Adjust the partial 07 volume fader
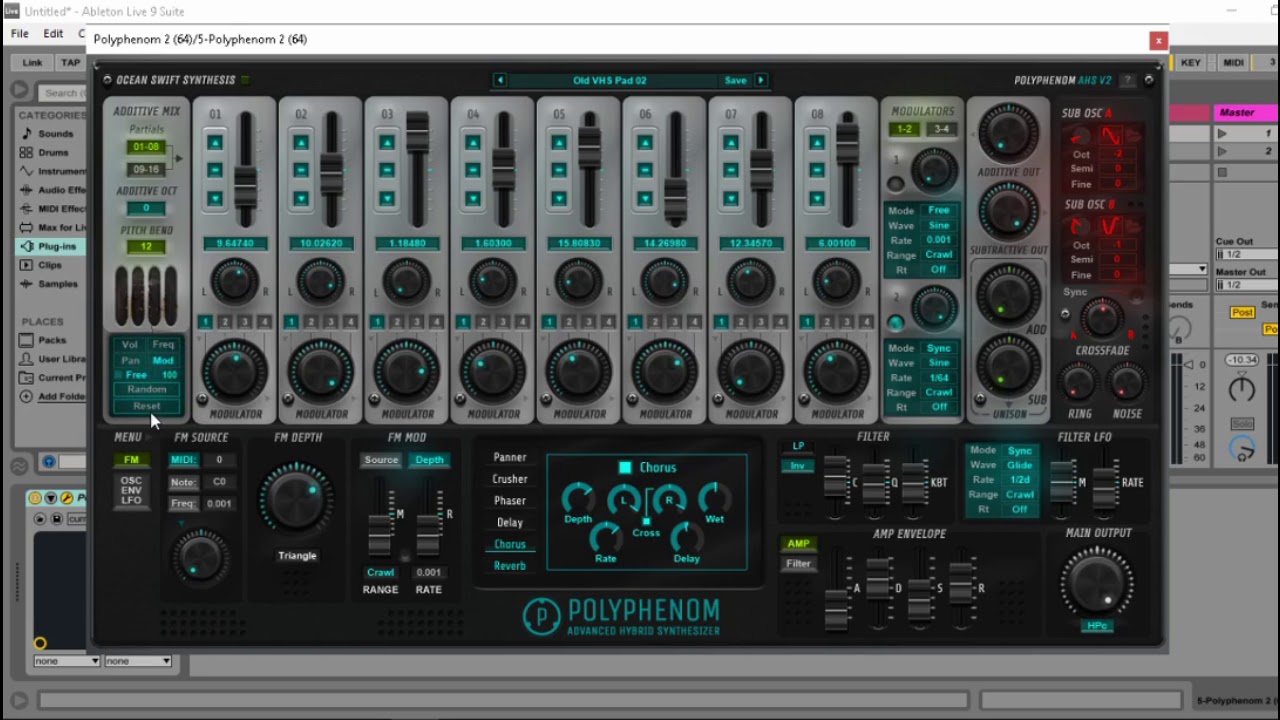The image size is (1280, 720). [761, 169]
